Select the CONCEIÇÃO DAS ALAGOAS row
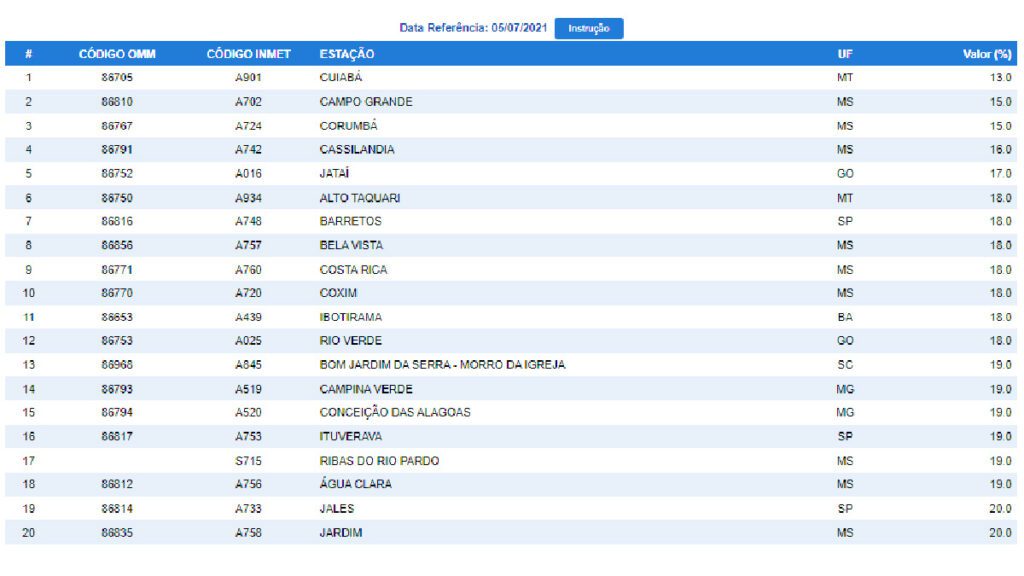The width and height of the screenshot is (1024, 576). 511,413
